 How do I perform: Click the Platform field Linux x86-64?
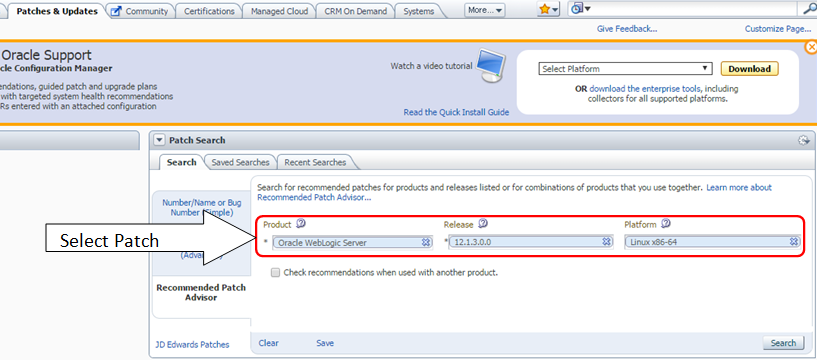pyautogui.click(x=712, y=242)
